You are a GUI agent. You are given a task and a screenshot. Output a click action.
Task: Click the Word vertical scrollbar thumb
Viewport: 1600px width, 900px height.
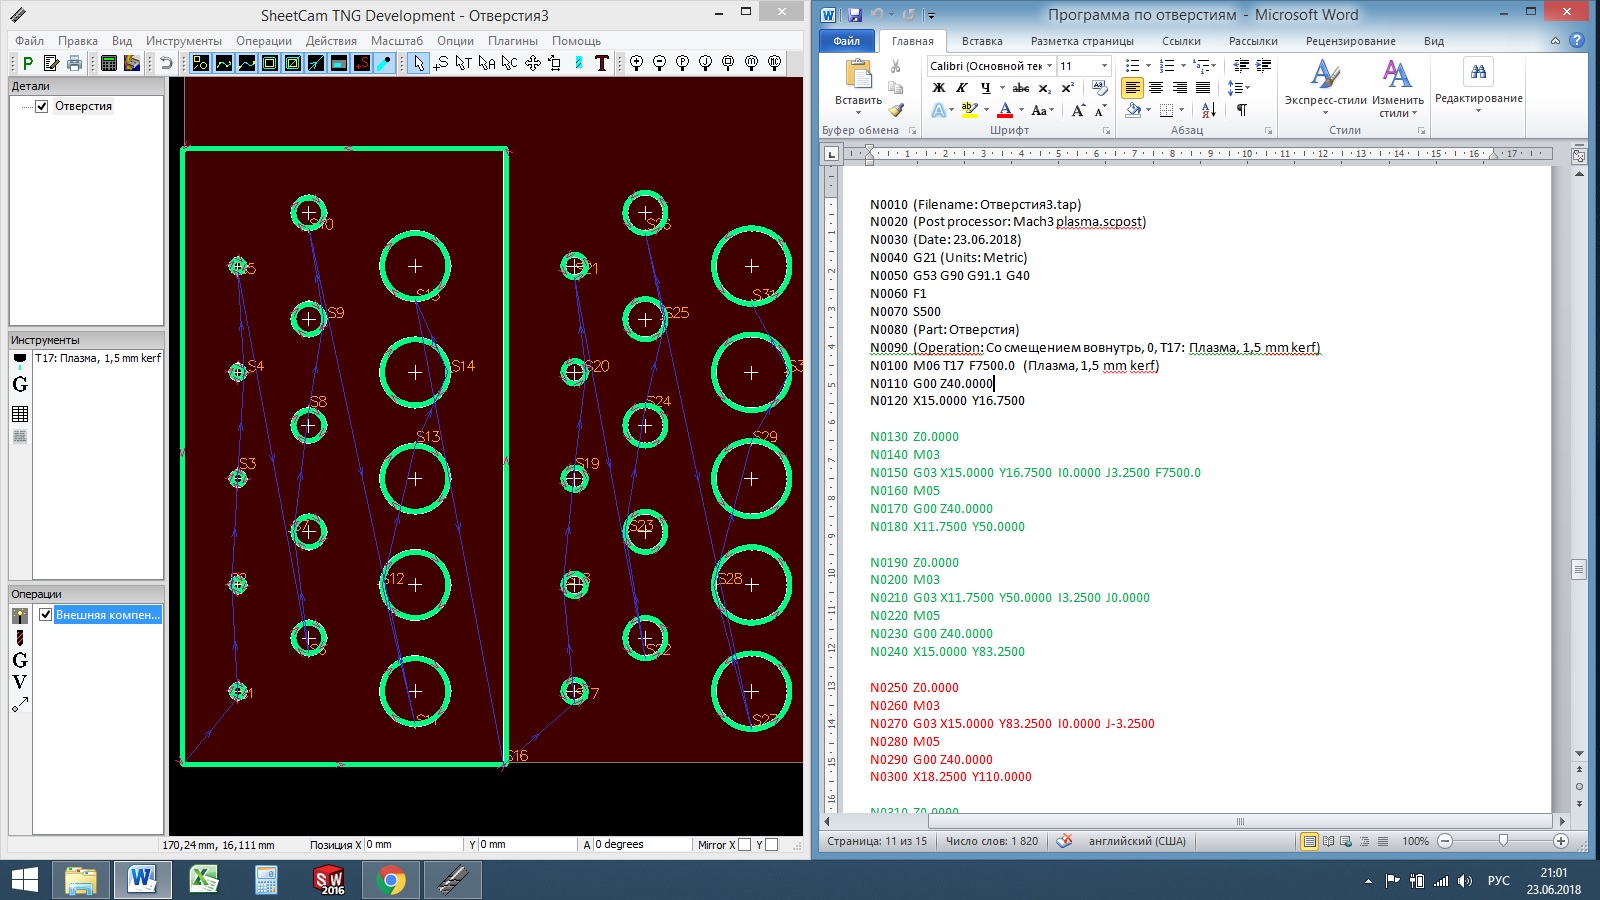click(1579, 569)
